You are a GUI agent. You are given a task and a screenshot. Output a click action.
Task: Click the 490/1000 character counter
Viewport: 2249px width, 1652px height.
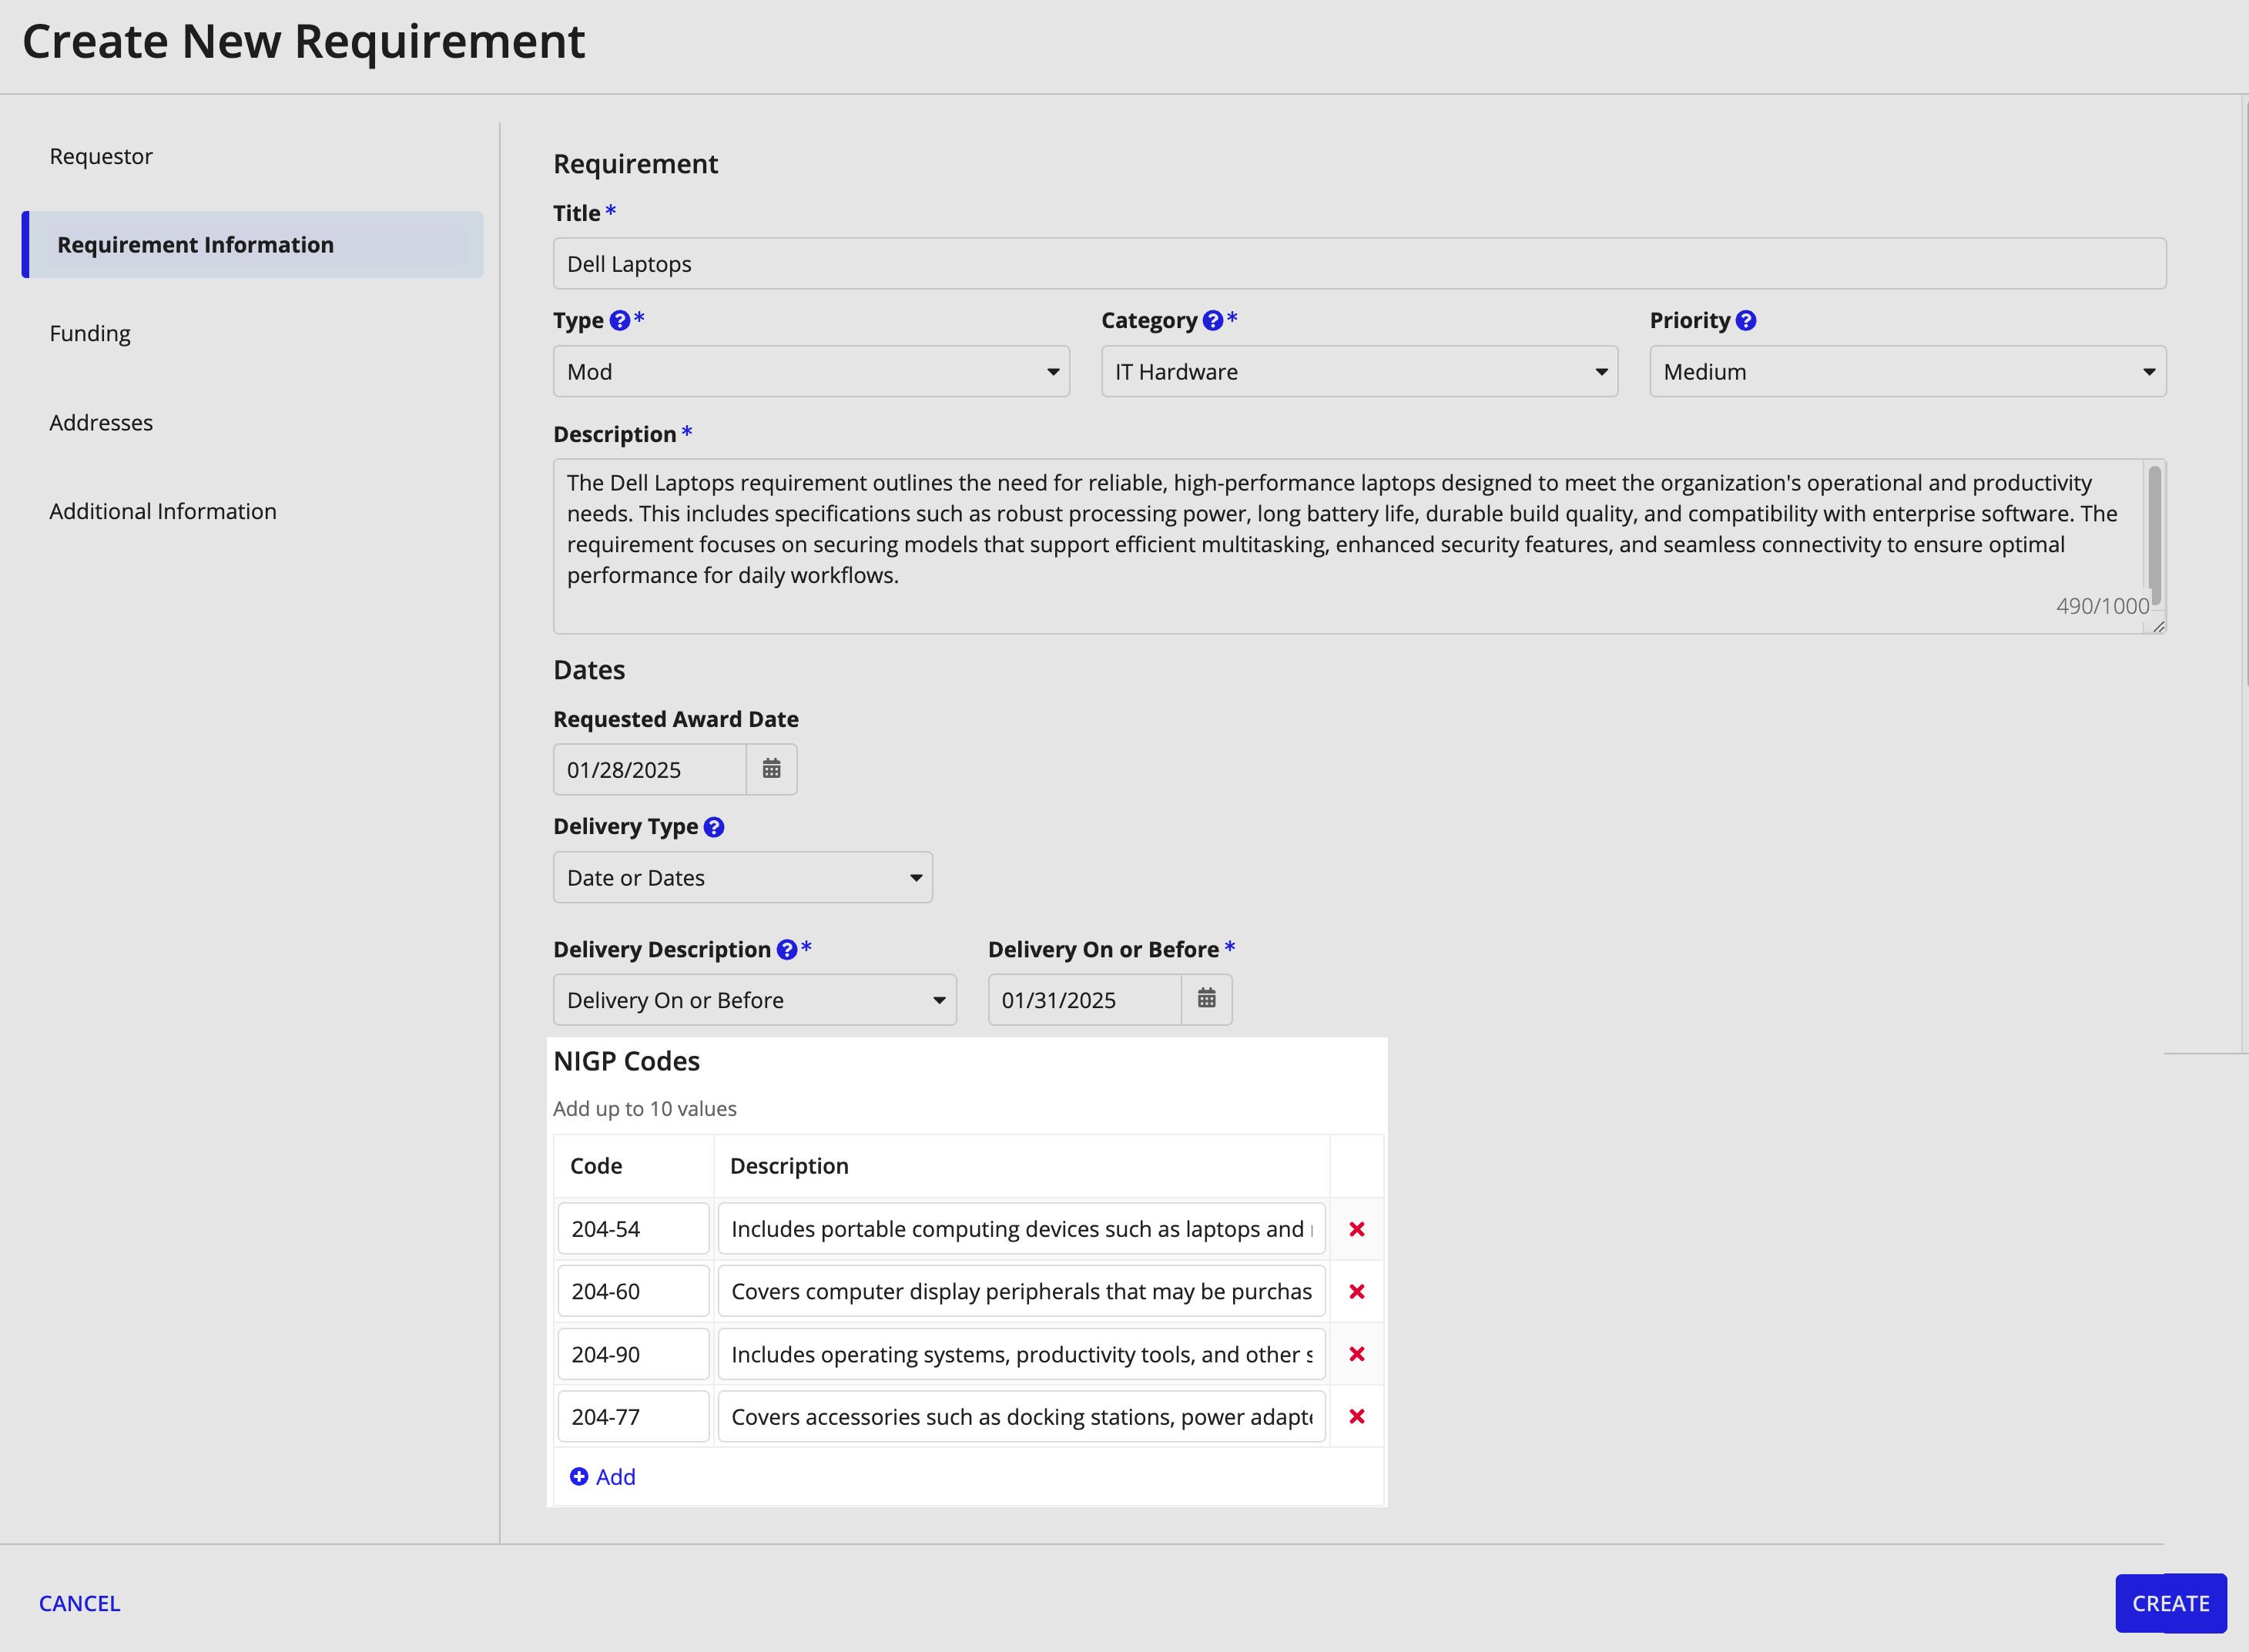coord(2102,606)
